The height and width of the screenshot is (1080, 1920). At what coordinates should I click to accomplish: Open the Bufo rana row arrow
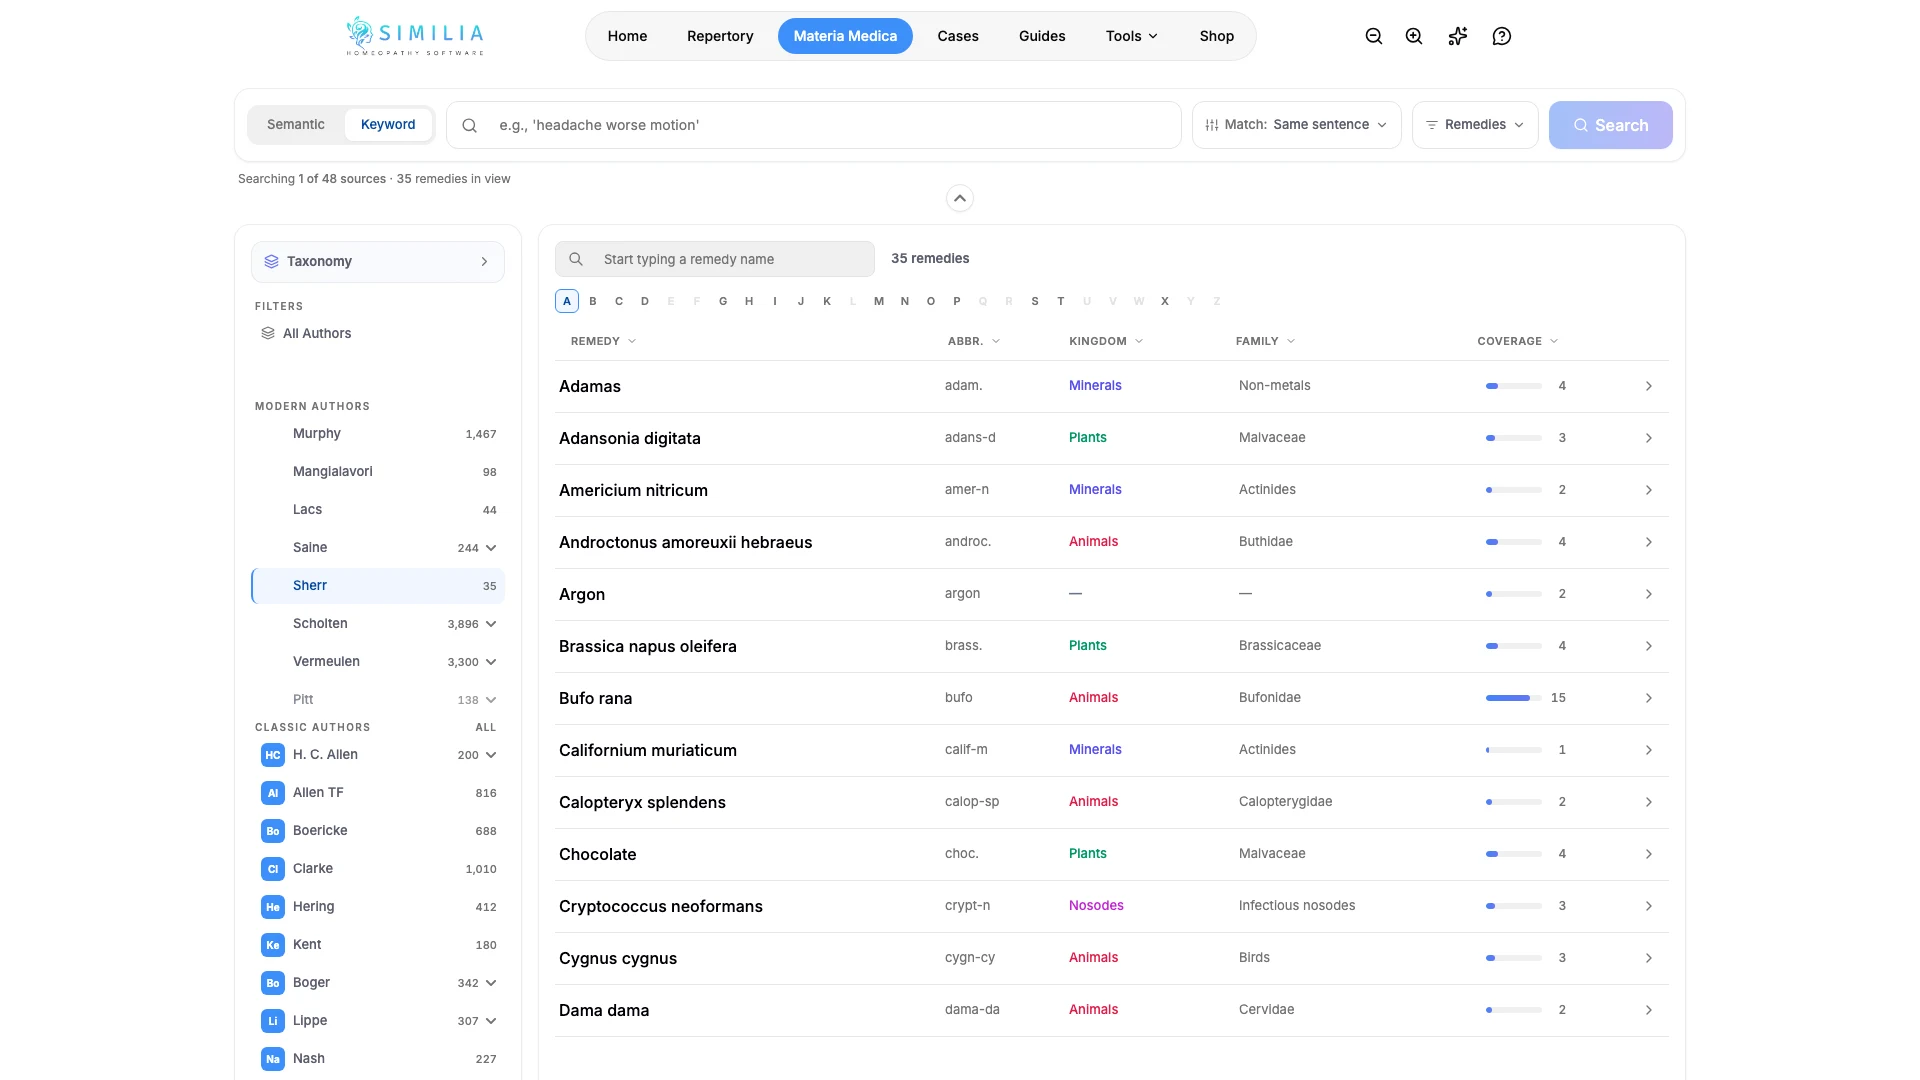click(1649, 698)
